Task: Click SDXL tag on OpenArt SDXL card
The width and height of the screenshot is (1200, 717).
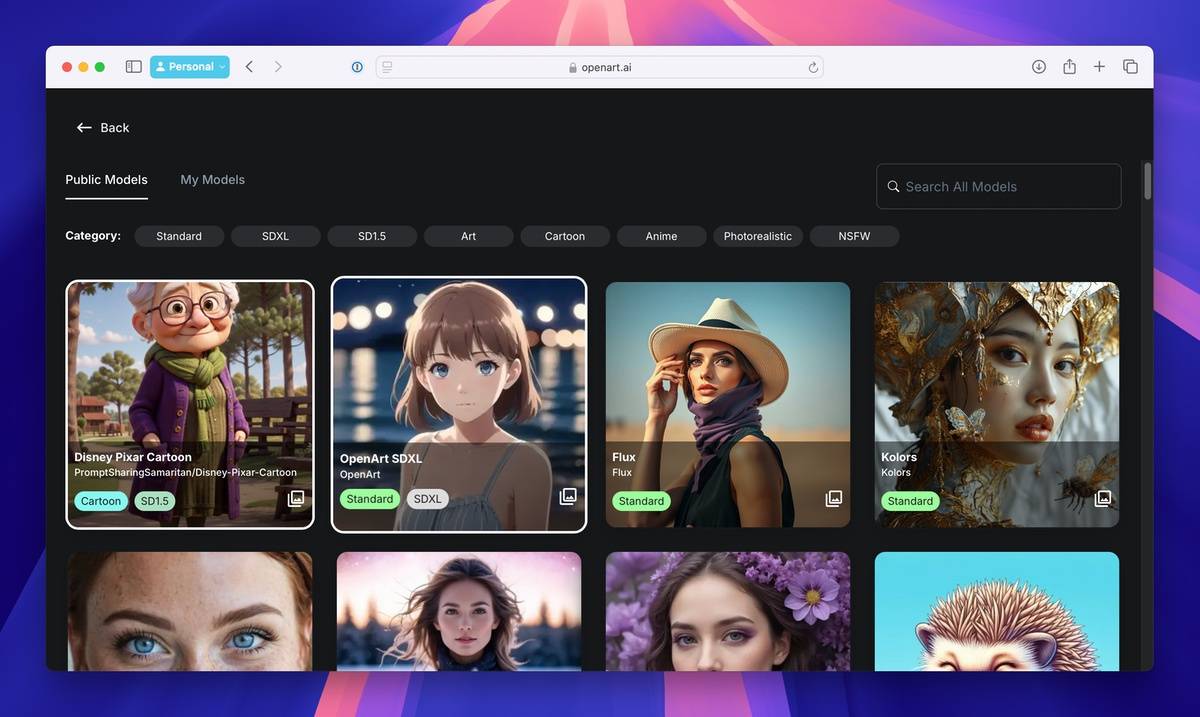Action: point(427,499)
